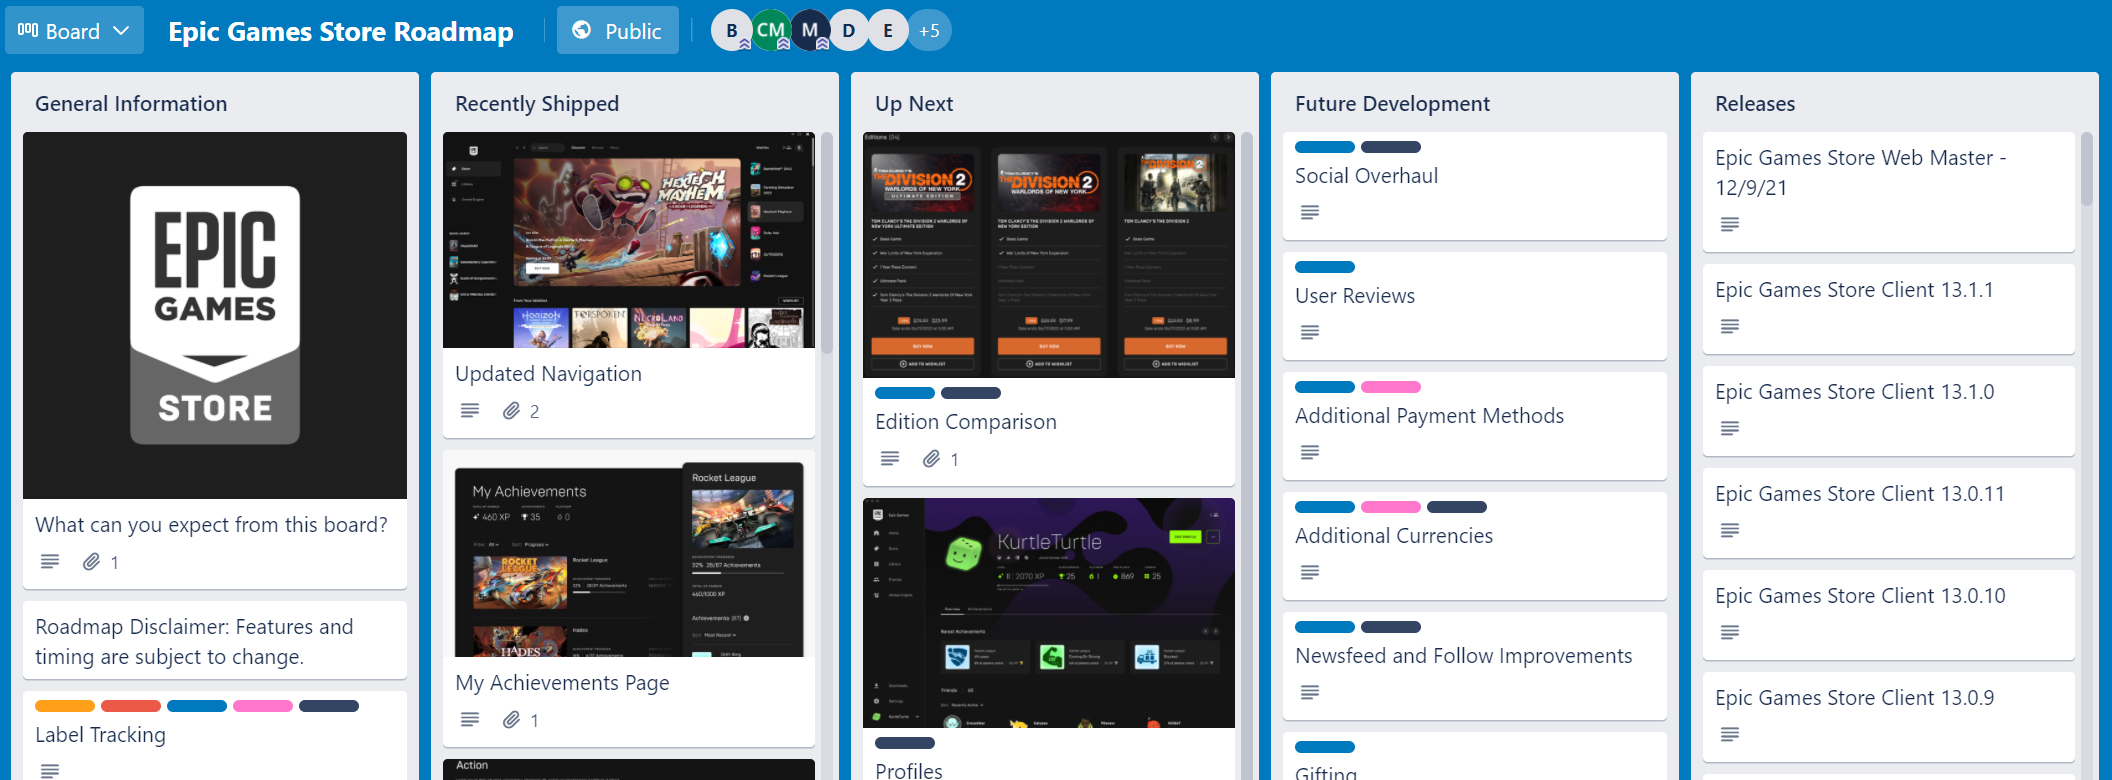Click the Public visibility button
This screenshot has width=2112, height=780.
pos(617,31)
